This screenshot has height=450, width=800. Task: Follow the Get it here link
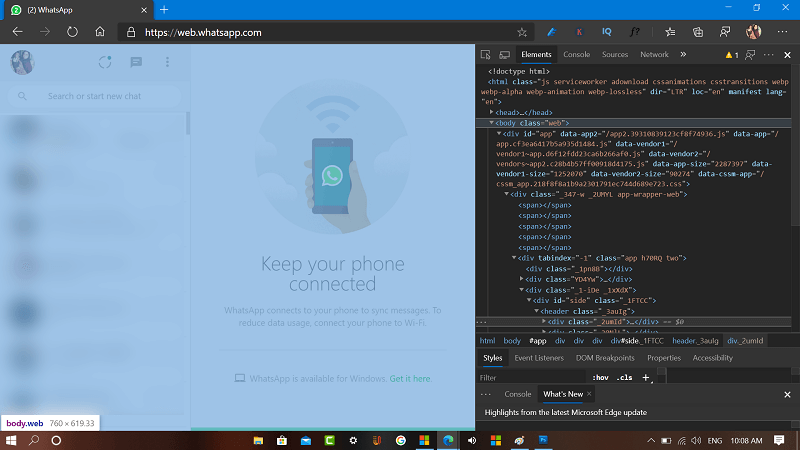(411, 379)
